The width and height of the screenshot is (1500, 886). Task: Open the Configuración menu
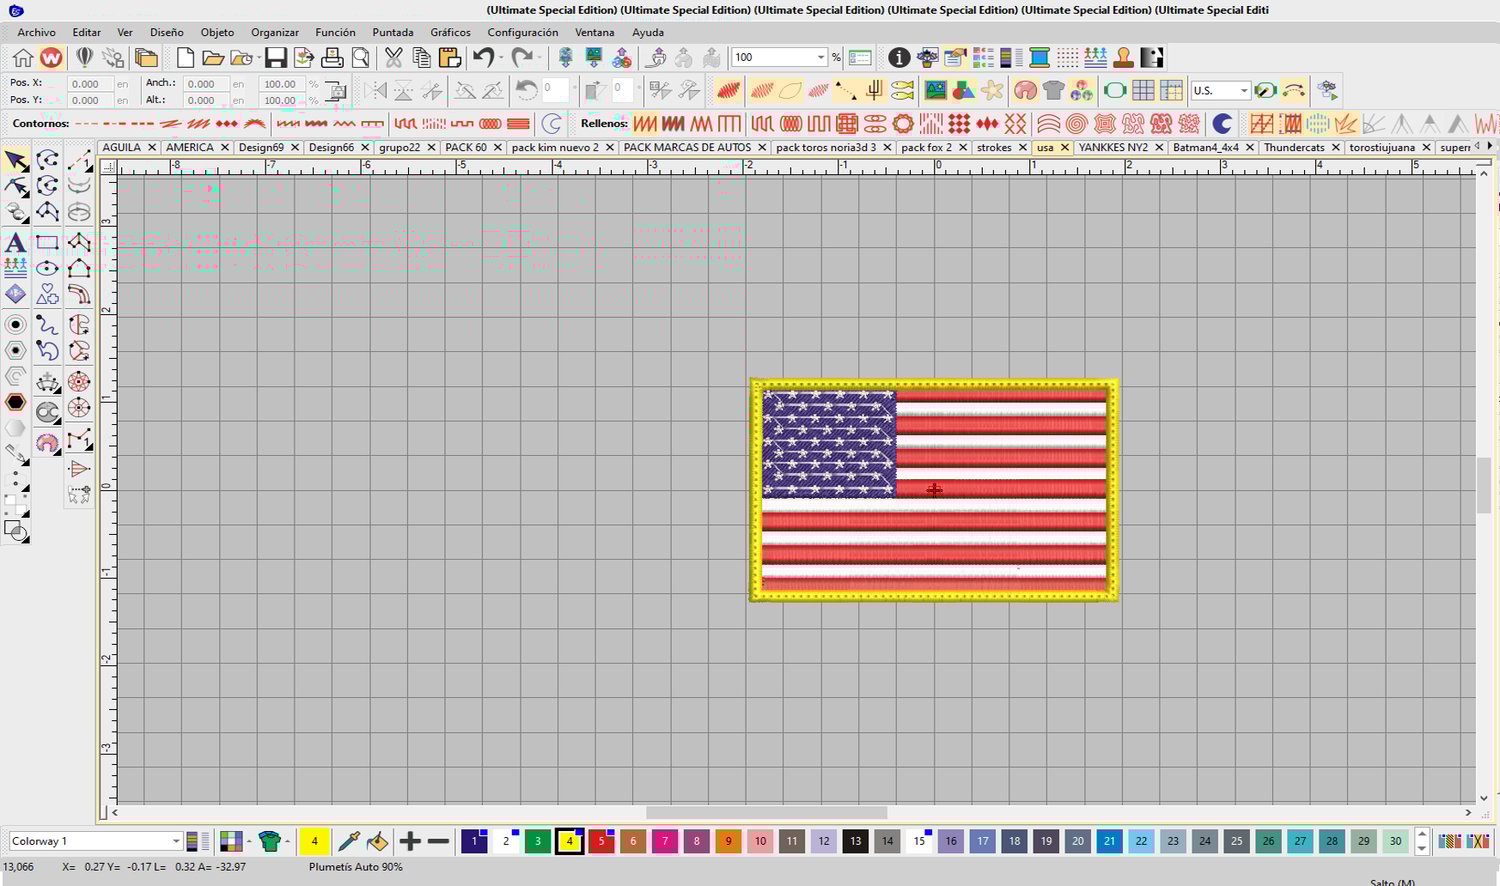click(x=522, y=32)
